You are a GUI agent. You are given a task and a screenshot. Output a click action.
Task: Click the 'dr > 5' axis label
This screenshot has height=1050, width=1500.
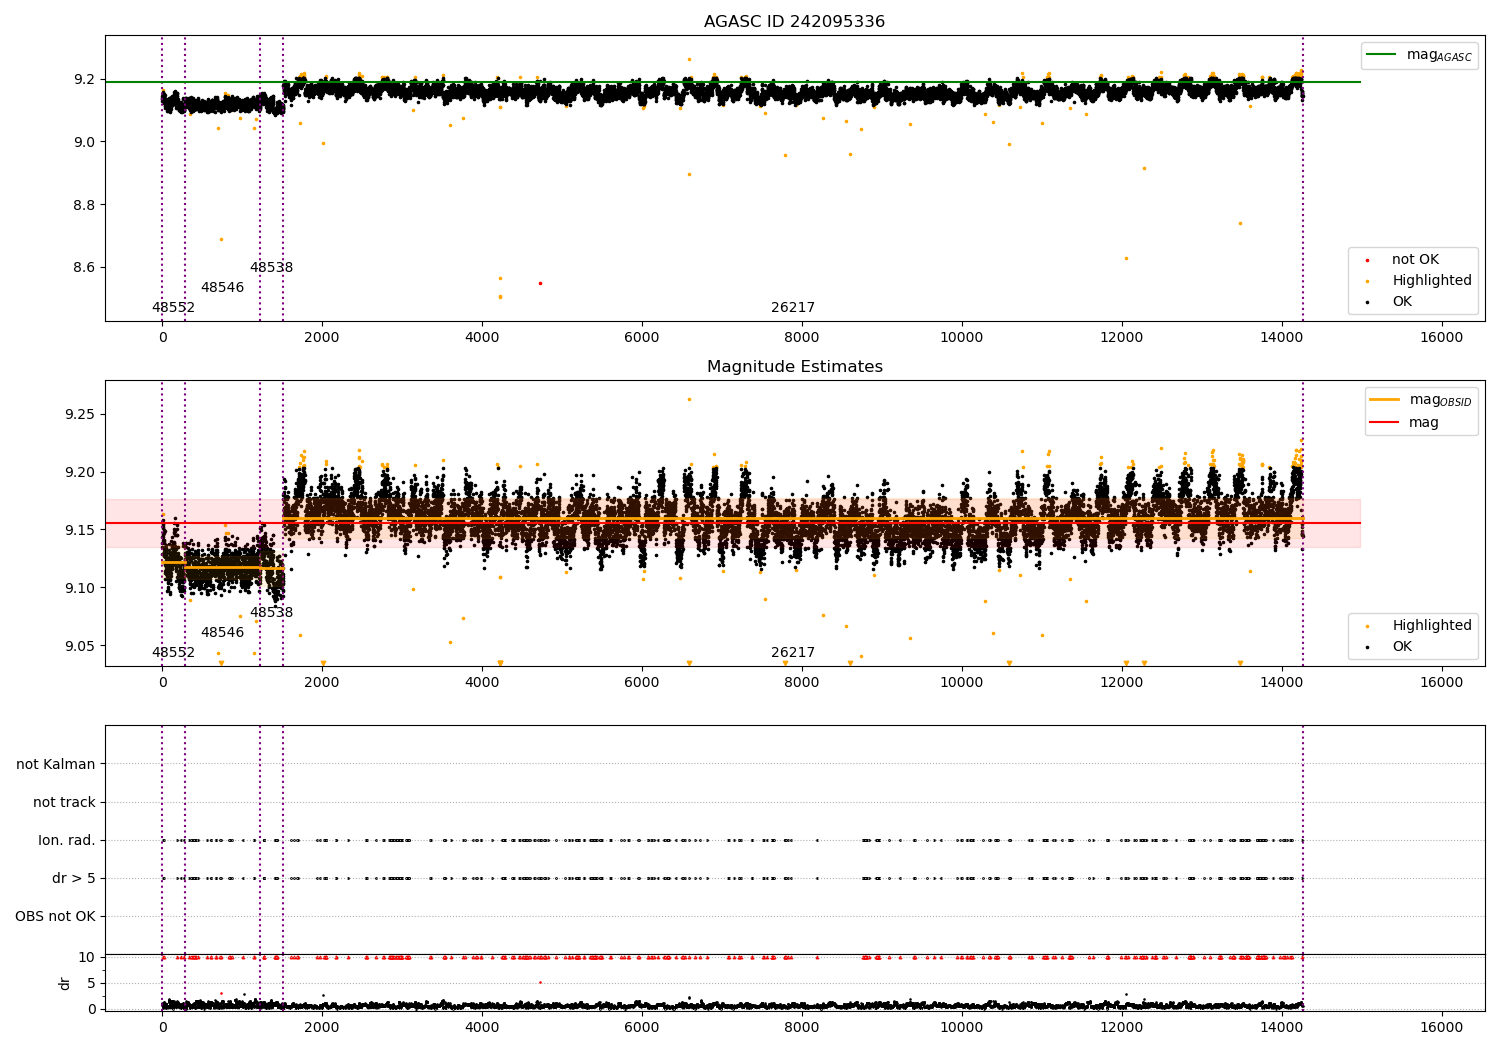click(74, 878)
